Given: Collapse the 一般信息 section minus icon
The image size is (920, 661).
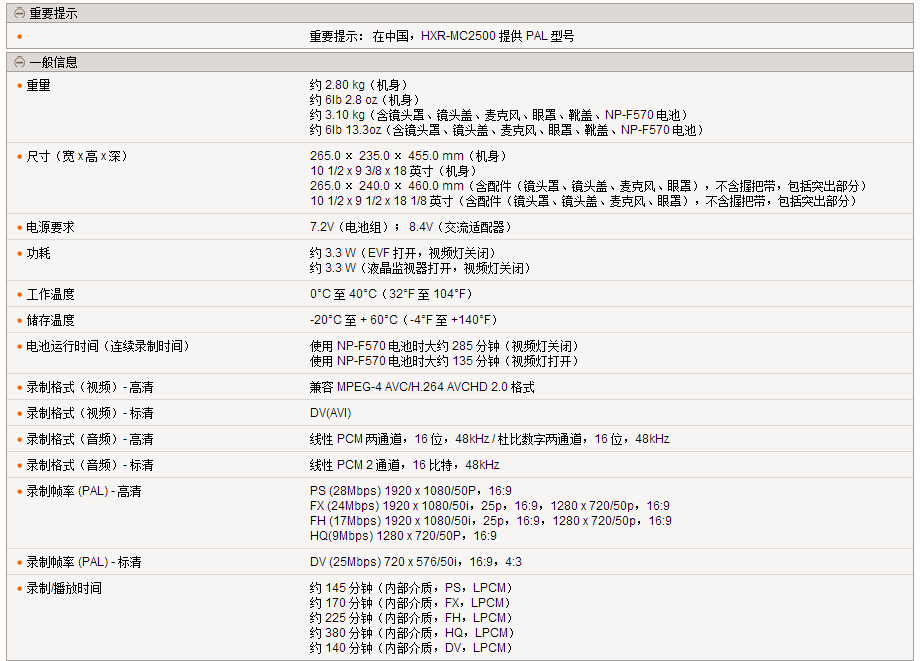Looking at the screenshot, I should point(19,62).
